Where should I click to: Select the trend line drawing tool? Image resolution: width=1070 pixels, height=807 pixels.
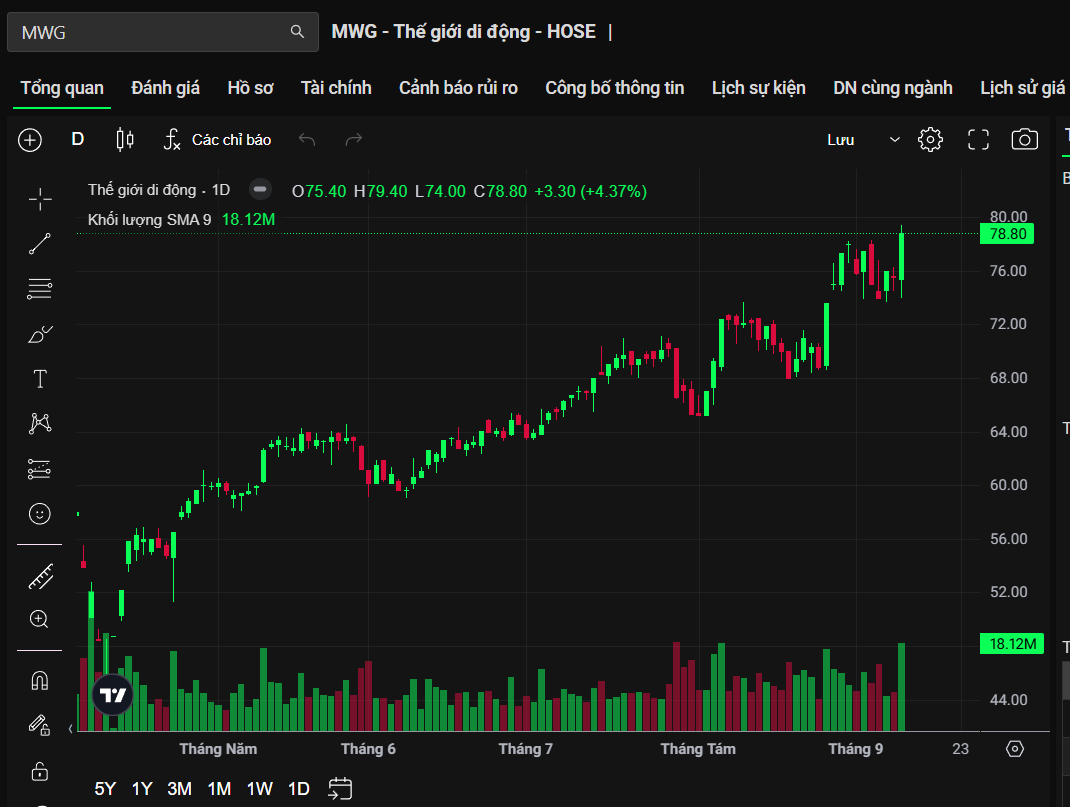pos(40,244)
